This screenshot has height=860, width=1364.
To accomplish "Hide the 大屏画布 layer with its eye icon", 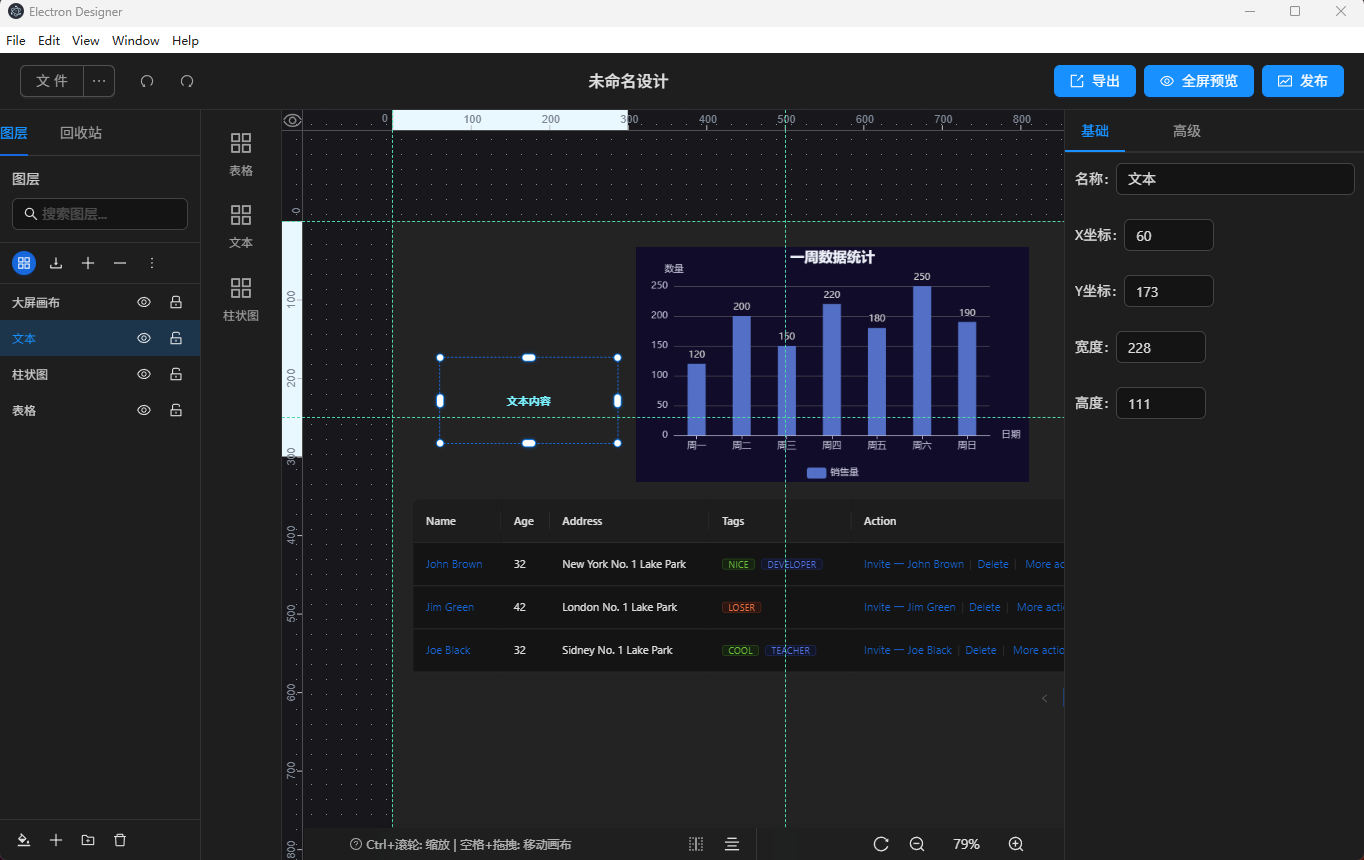I will [x=144, y=302].
